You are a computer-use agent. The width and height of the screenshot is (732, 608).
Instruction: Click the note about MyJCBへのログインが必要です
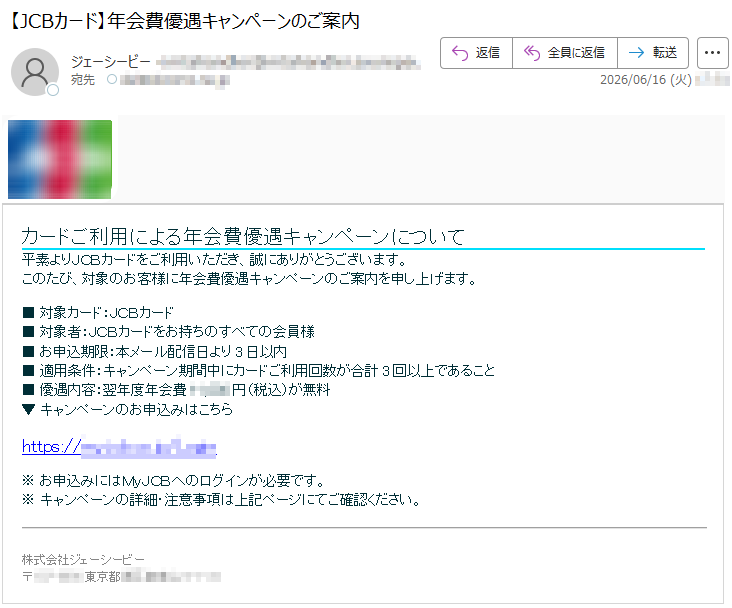click(x=173, y=480)
